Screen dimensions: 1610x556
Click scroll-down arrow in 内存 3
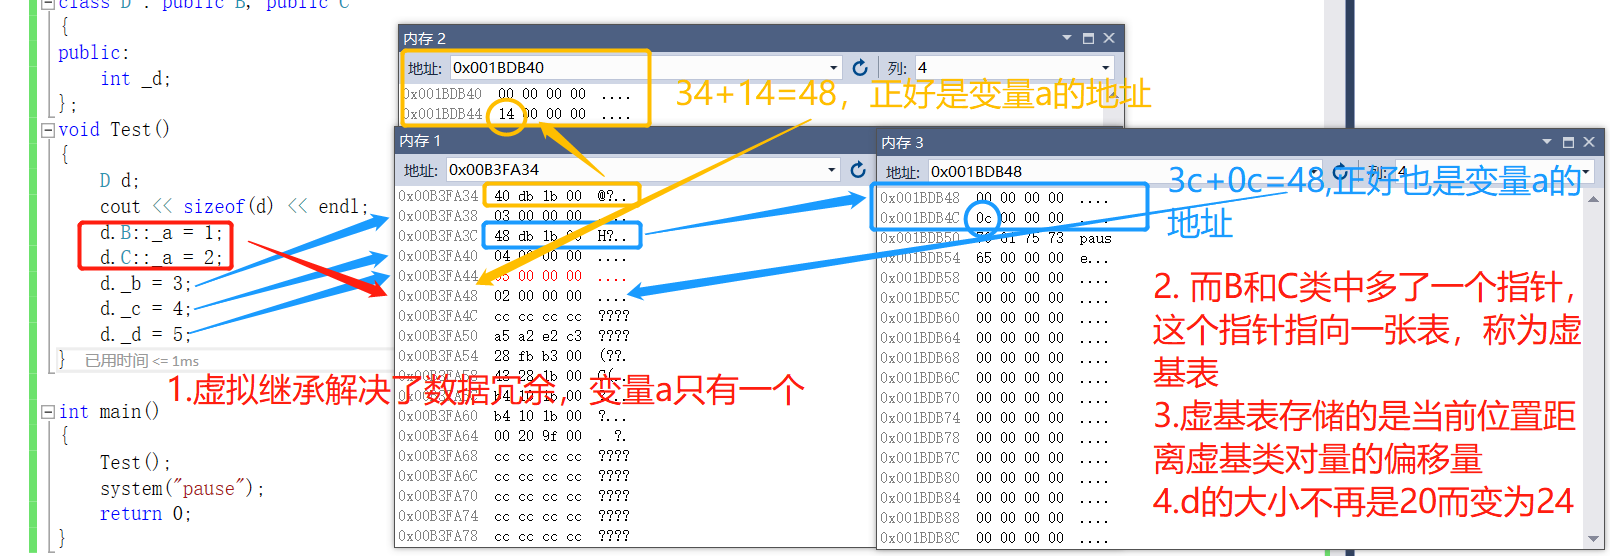click(x=1593, y=539)
